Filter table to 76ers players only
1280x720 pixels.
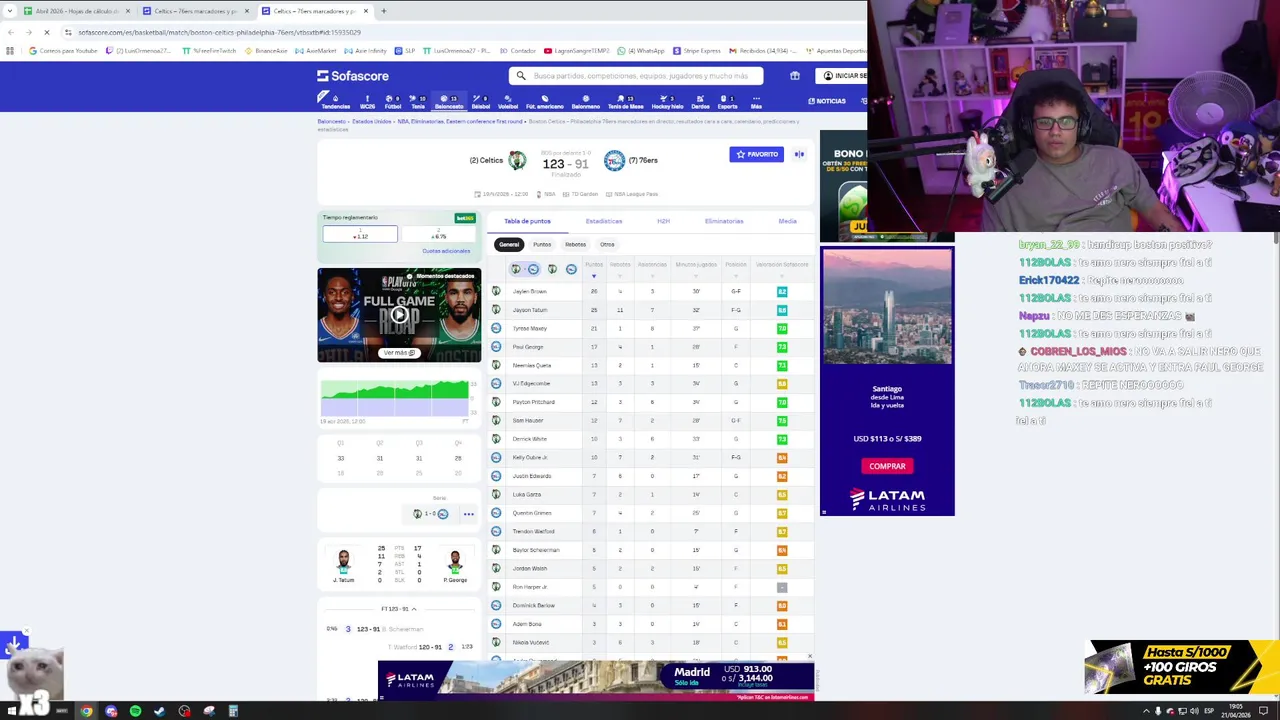571,269
